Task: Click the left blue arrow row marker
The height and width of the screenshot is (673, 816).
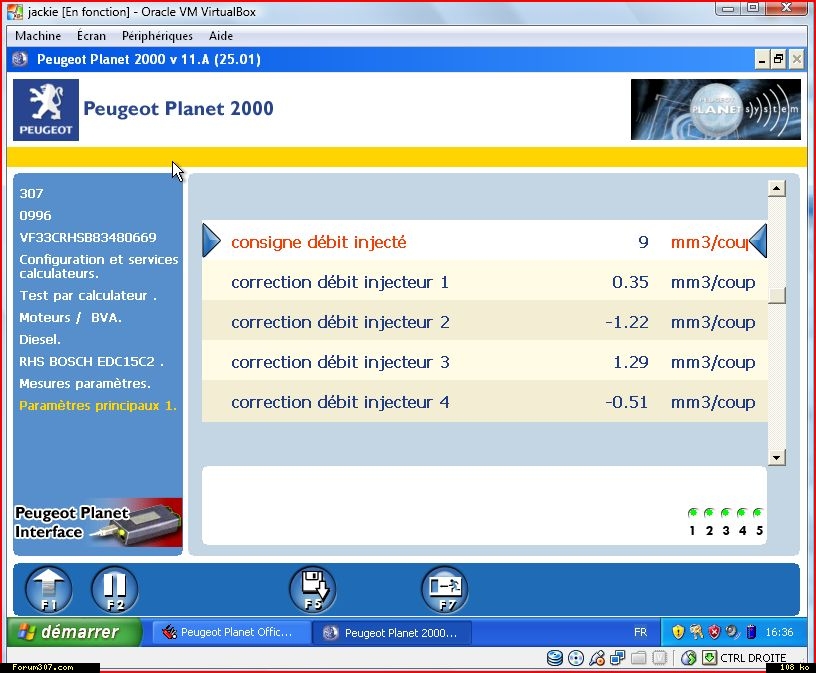Action: 211,241
